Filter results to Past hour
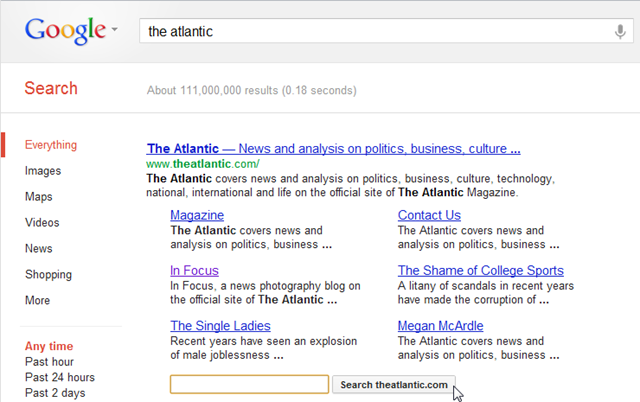640x402 pixels. coord(49,362)
